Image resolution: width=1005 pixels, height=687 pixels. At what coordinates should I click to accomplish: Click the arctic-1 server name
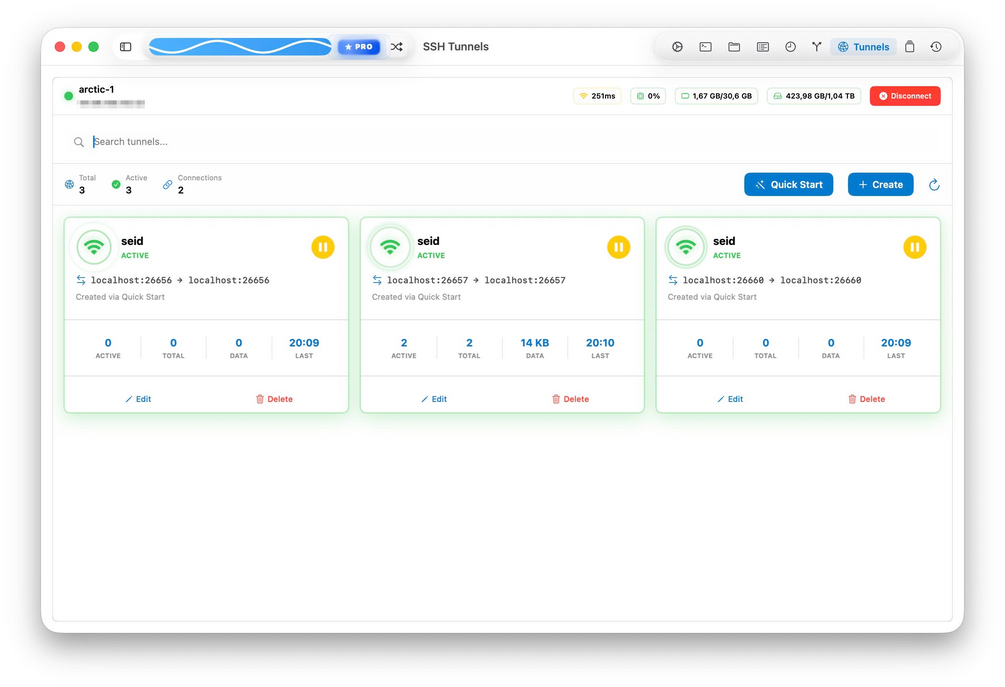96,90
